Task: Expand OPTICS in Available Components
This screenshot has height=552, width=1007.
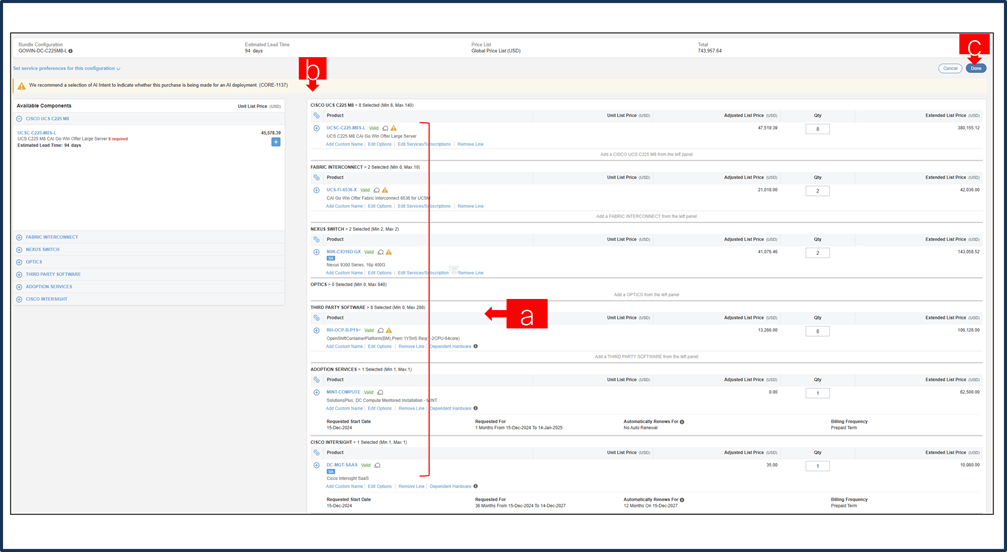Action: [19, 262]
